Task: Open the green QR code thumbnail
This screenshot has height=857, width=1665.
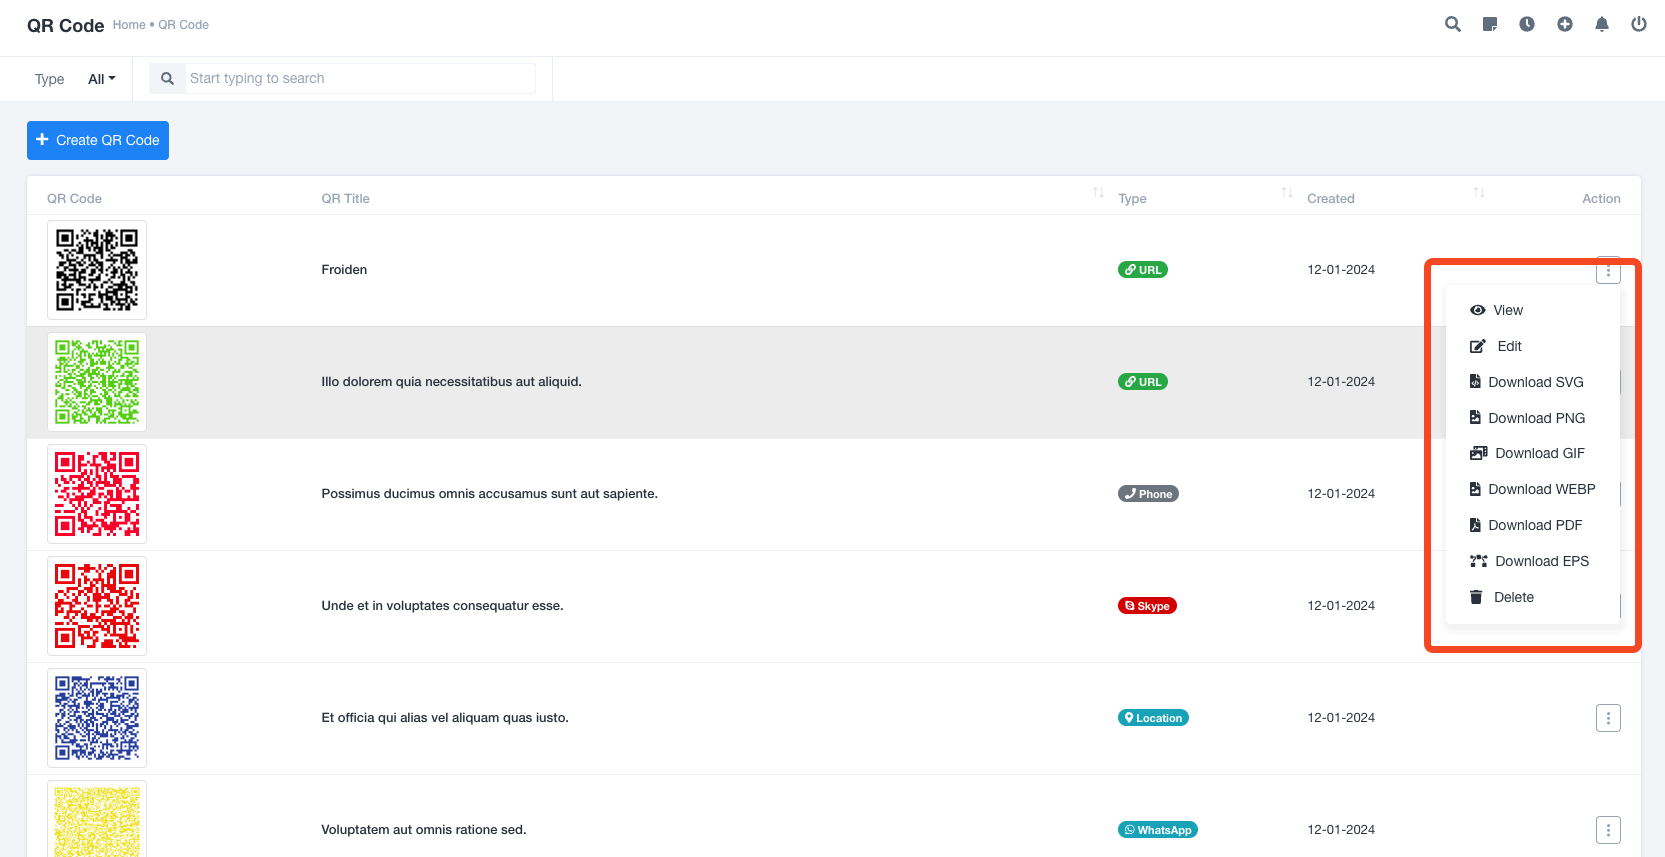Action: click(97, 382)
